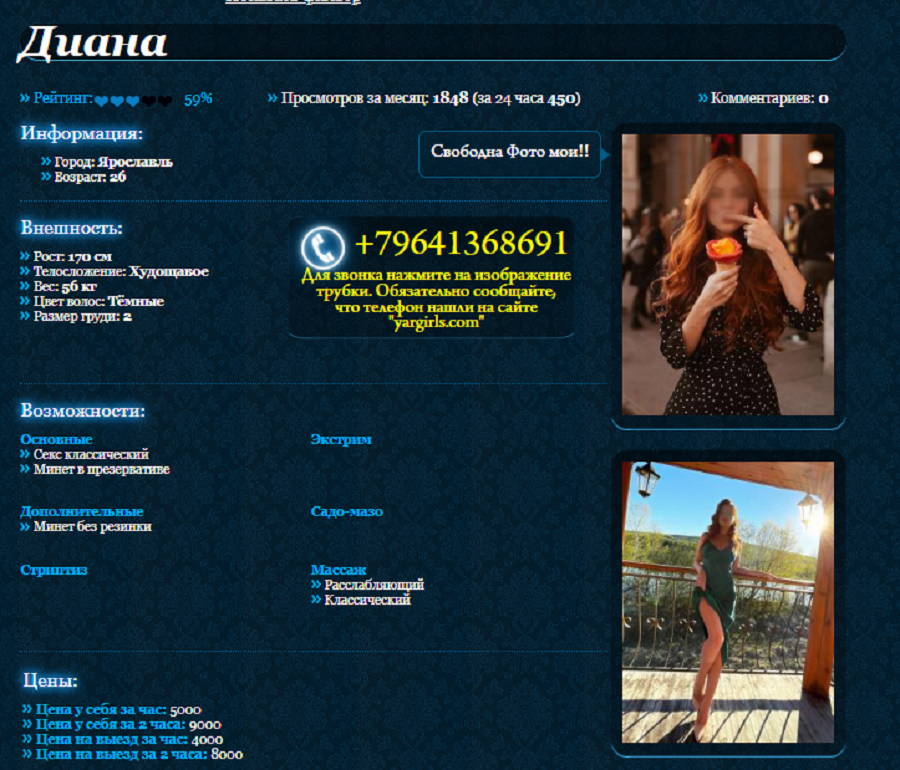This screenshot has height=770, width=900.
Task: Click the arrow icon before Просмотров за месяц
Action: (x=273, y=98)
